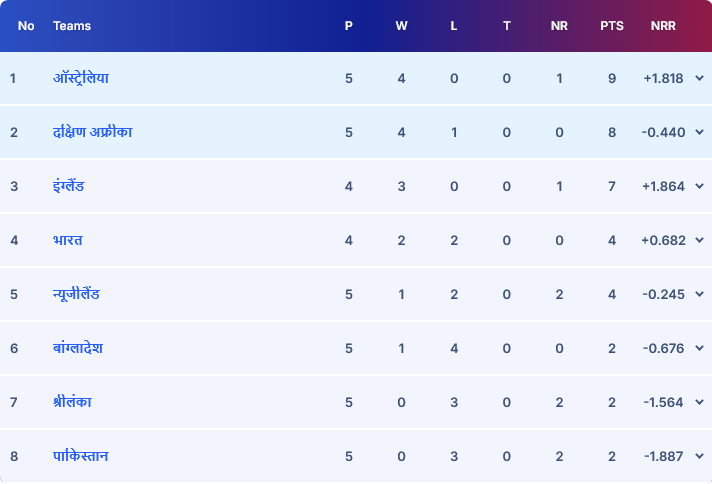712x484 pixels.
Task: Expand the बांग्लादेश row chevron
Action: [x=699, y=348]
